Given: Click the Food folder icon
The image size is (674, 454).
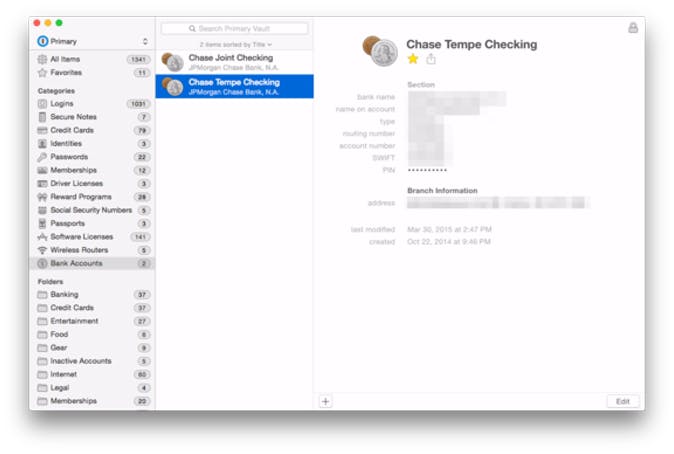Looking at the screenshot, I should [x=42, y=335].
